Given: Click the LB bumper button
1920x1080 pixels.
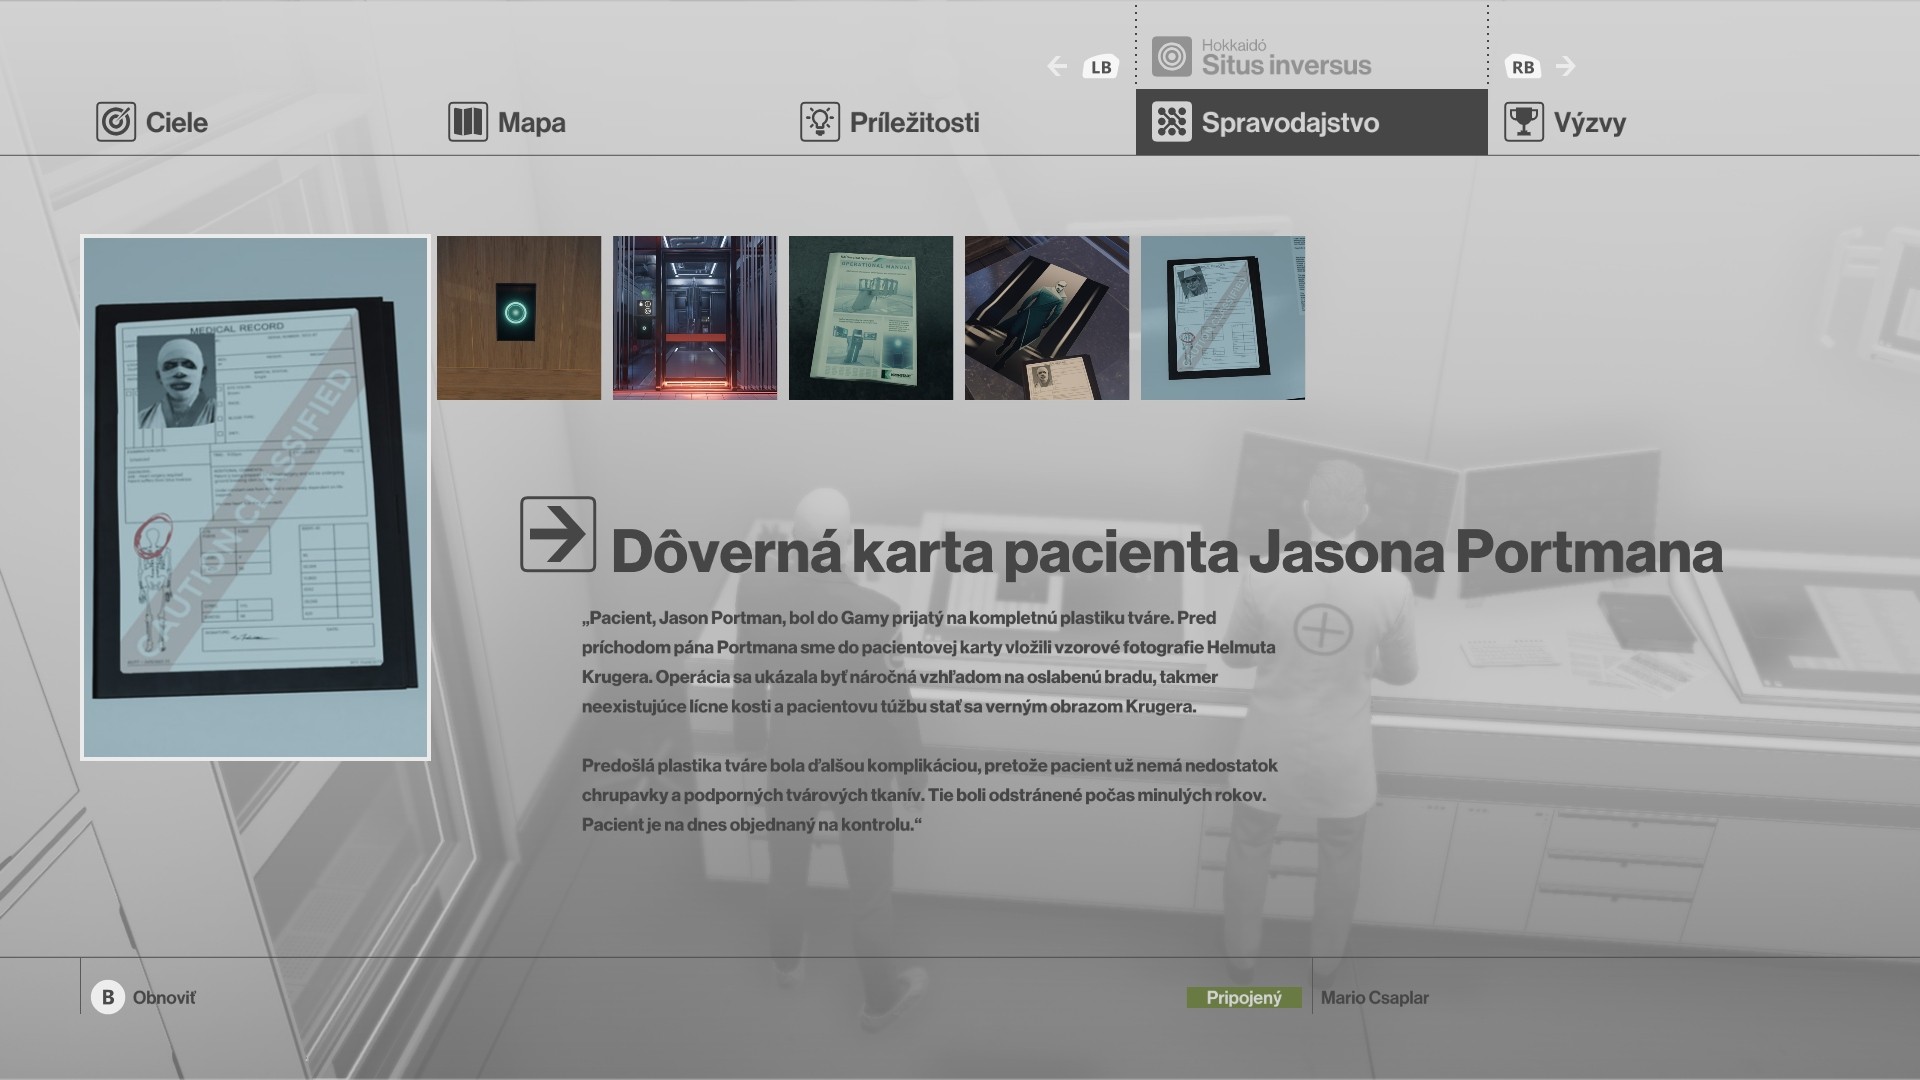Looking at the screenshot, I should coord(1101,67).
